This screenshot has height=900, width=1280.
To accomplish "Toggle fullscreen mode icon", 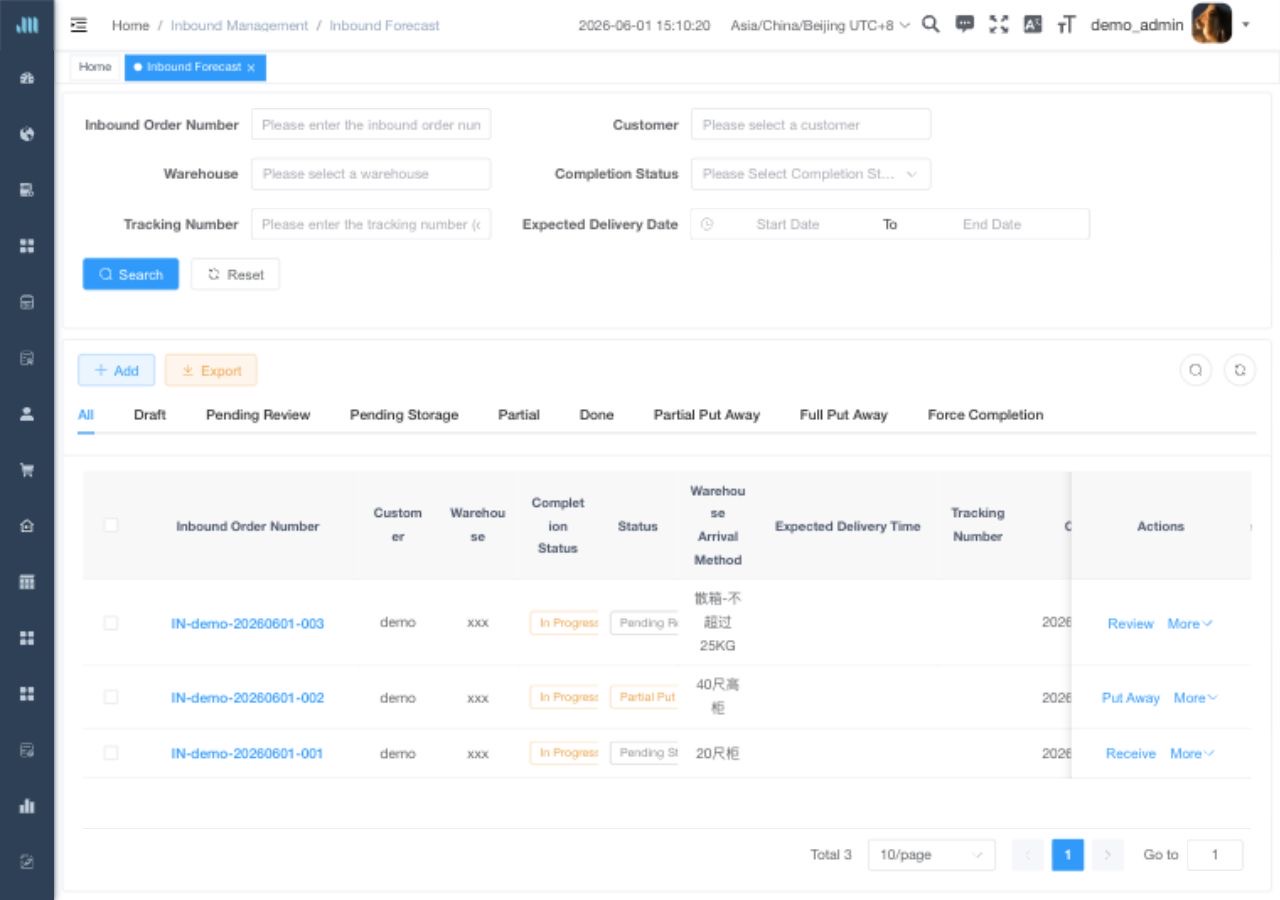I will click(999, 25).
